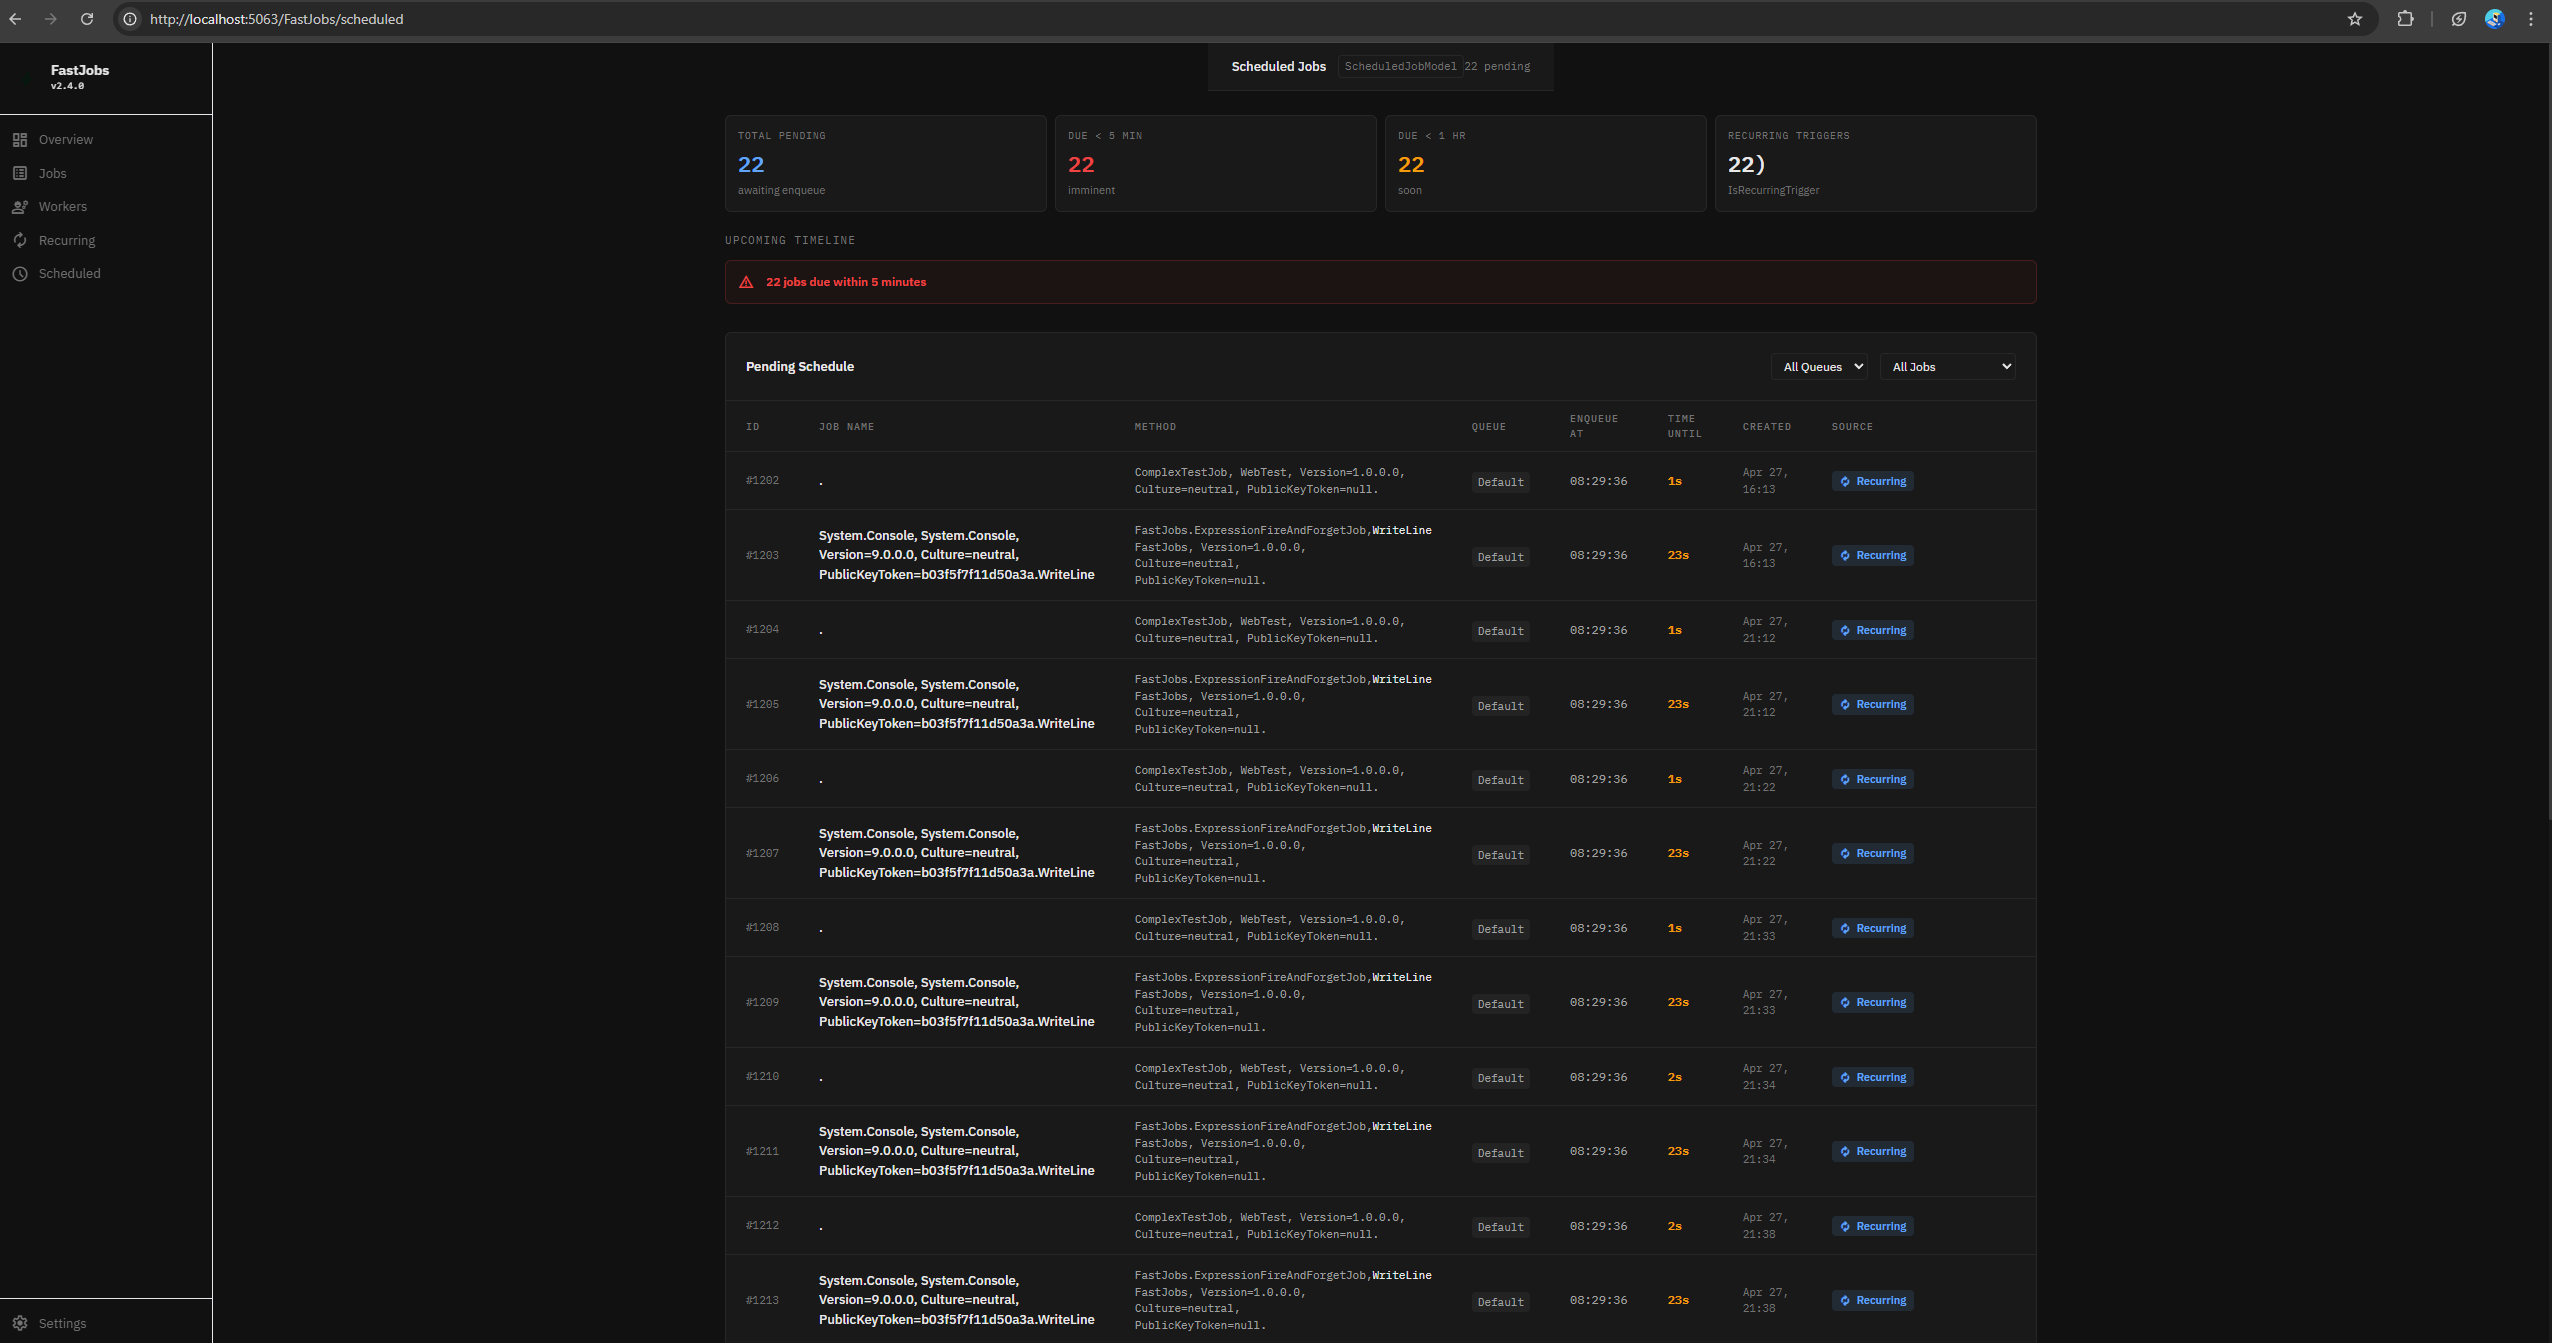Click the Settings gear icon

[20, 1323]
